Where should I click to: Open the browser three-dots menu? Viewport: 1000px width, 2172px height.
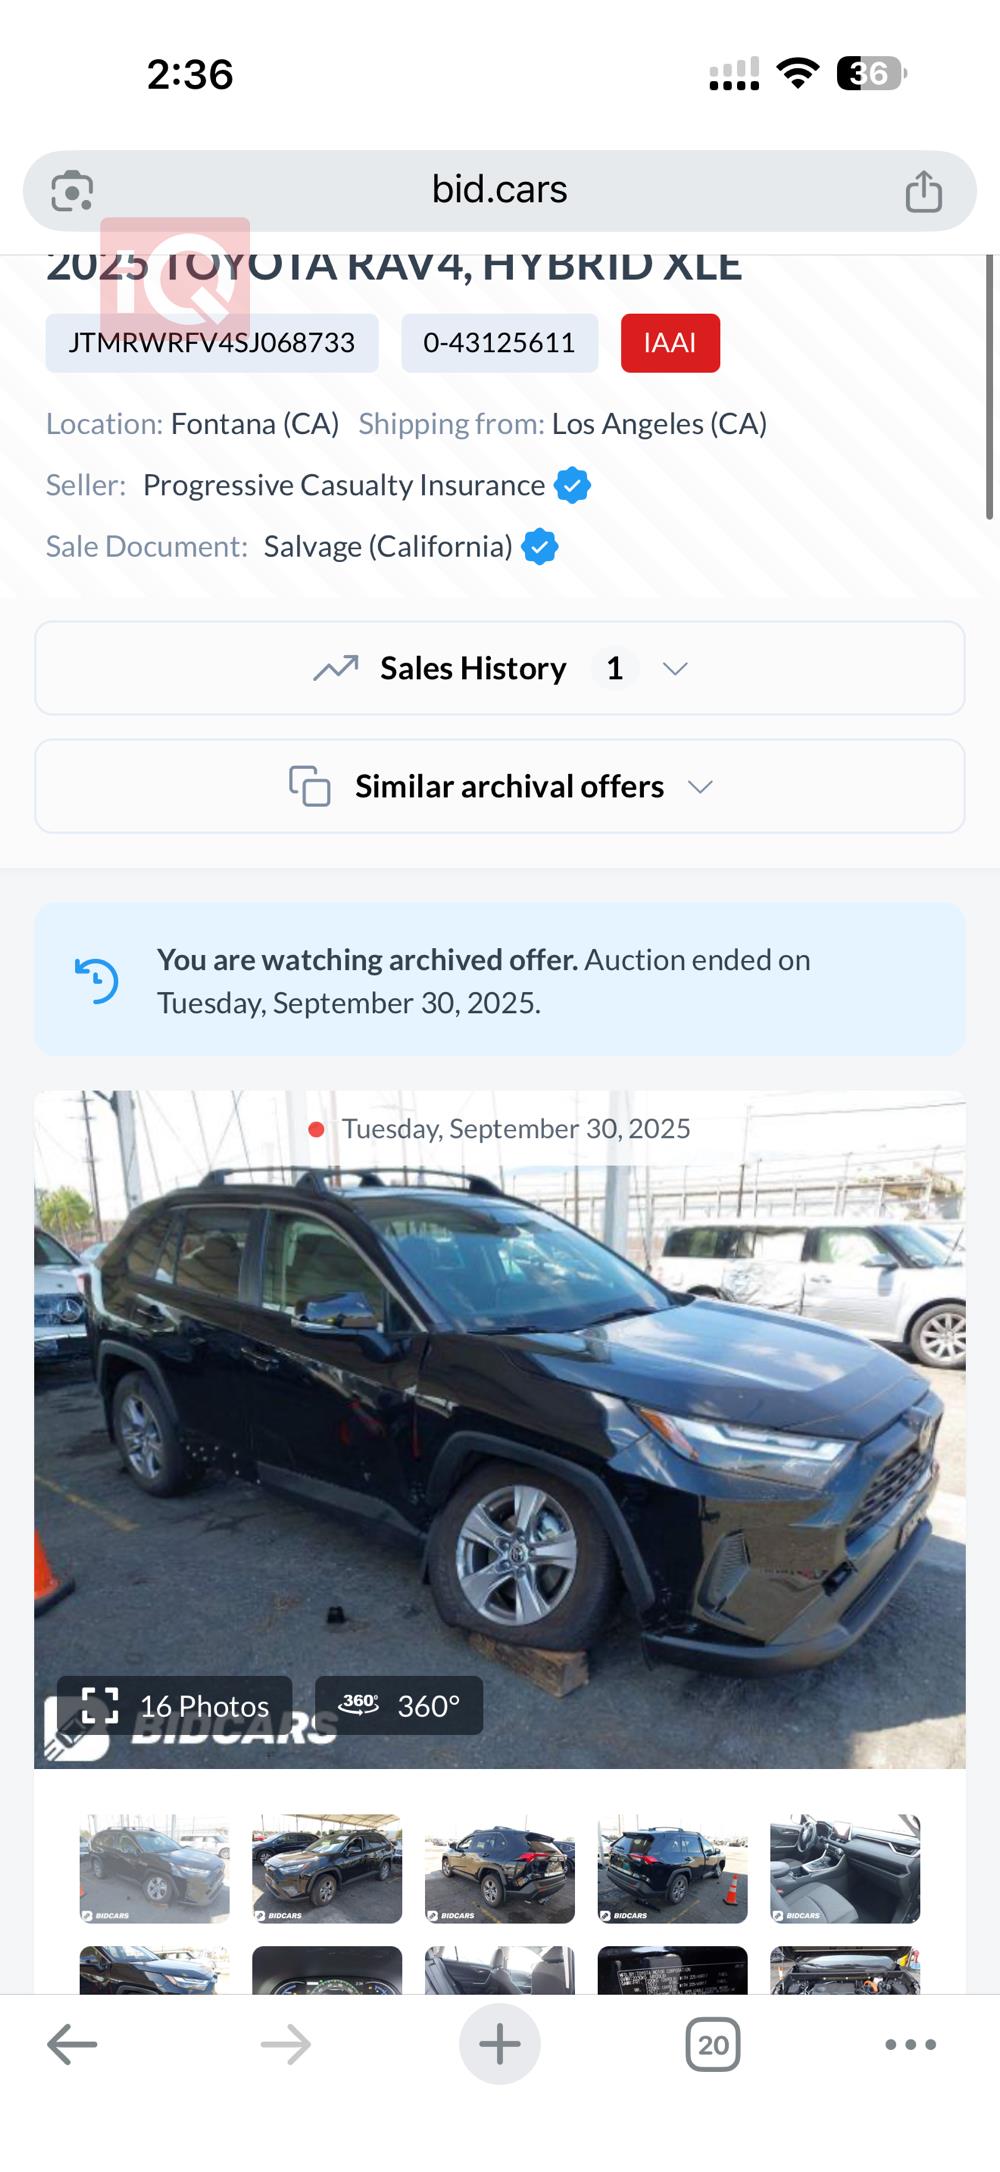(x=910, y=2044)
